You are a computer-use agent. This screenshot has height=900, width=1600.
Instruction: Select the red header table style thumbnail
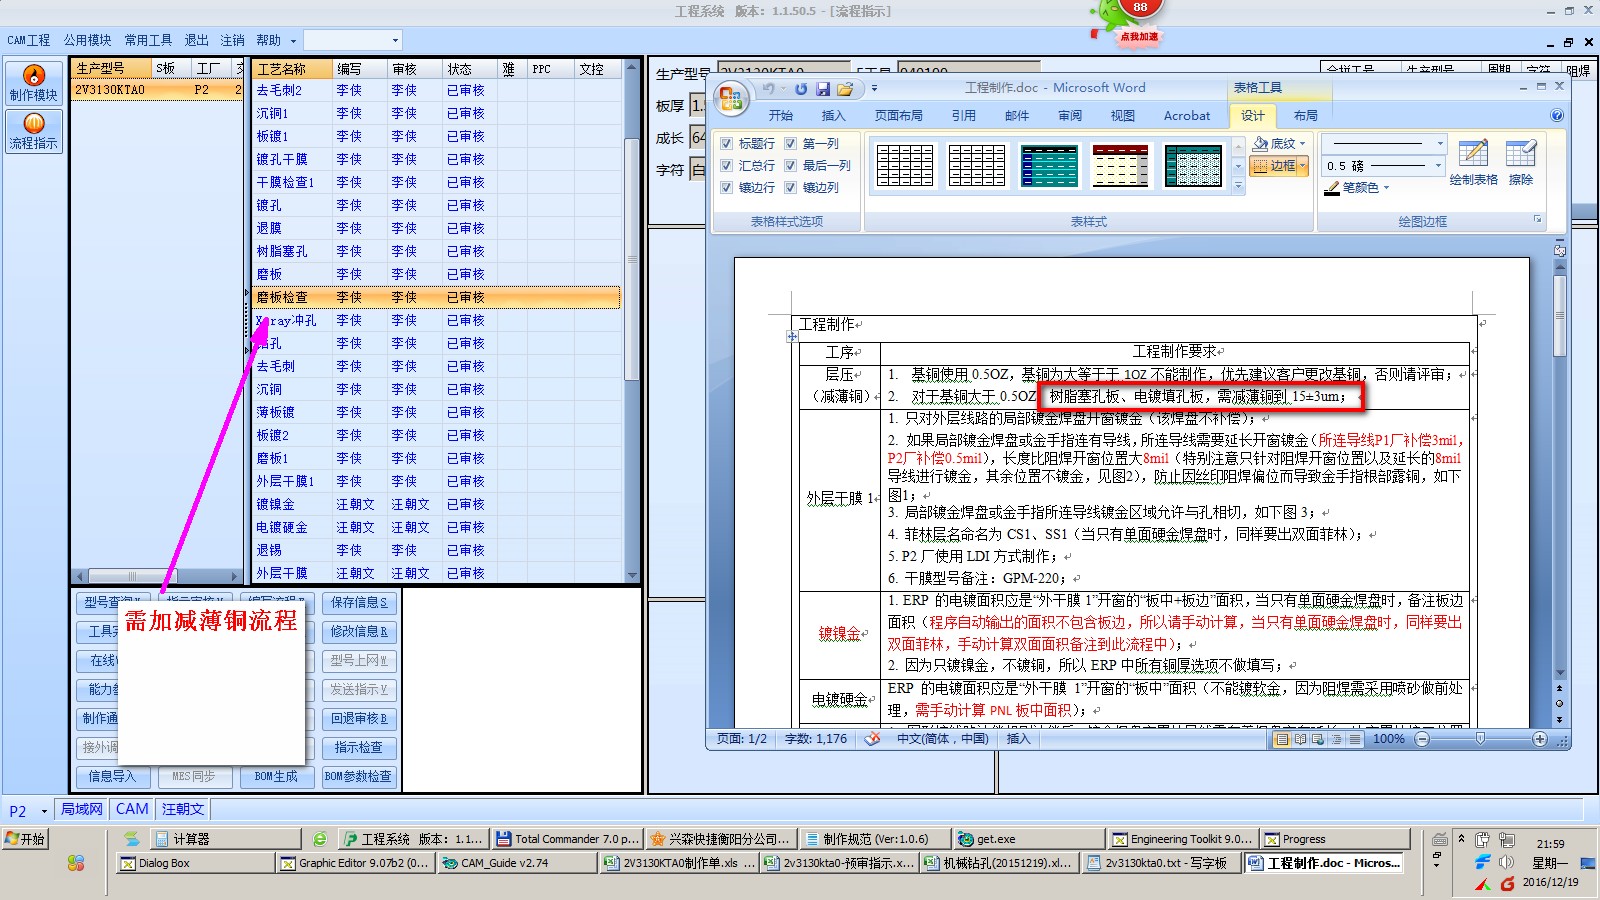point(1121,165)
